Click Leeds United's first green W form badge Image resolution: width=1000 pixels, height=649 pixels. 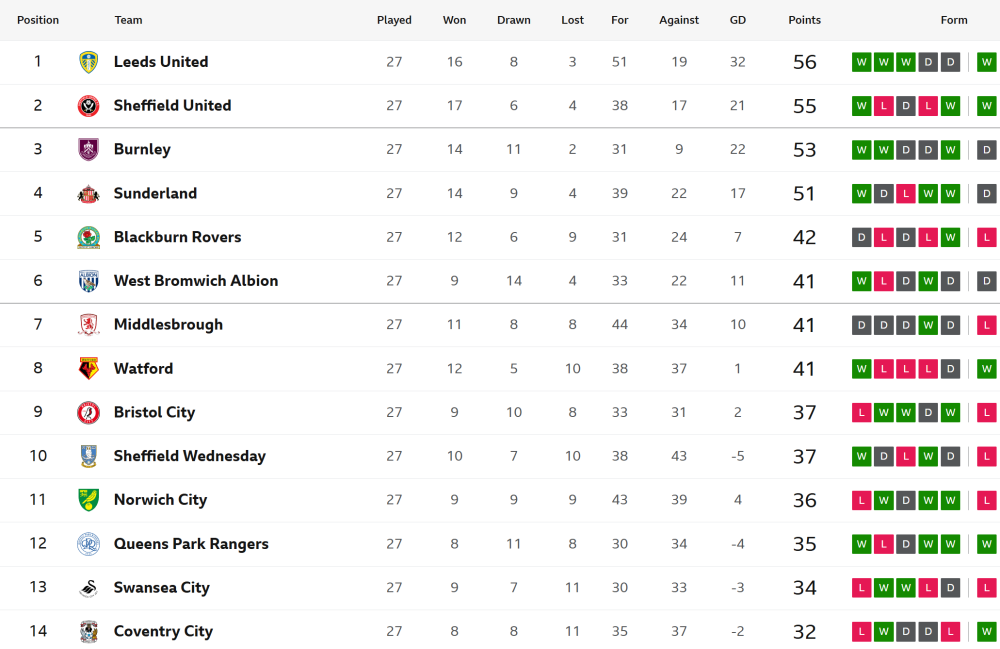[861, 62]
